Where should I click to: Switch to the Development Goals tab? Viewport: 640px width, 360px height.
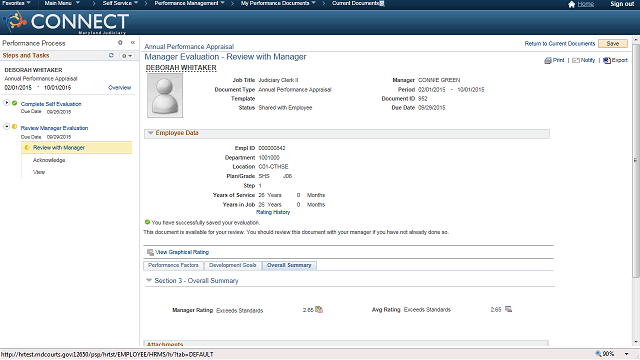click(x=233, y=265)
